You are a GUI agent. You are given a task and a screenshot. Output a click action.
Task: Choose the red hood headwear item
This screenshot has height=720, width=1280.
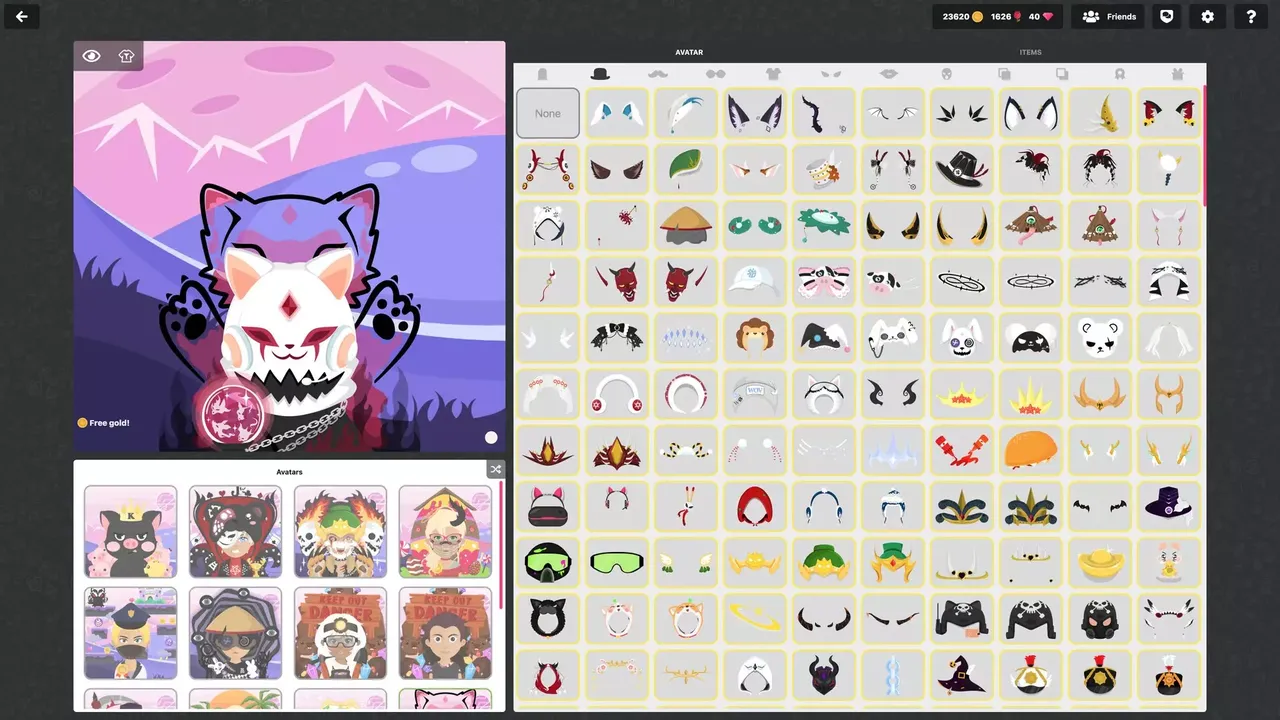pyautogui.click(x=755, y=507)
